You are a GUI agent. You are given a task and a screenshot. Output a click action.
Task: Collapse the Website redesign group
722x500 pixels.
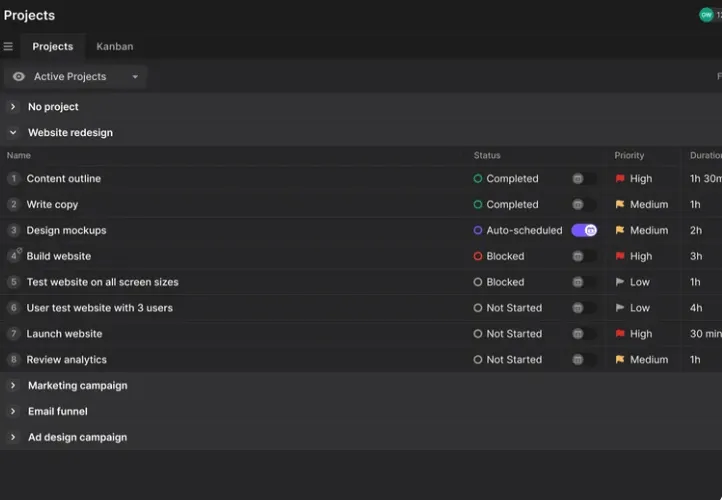(13, 133)
